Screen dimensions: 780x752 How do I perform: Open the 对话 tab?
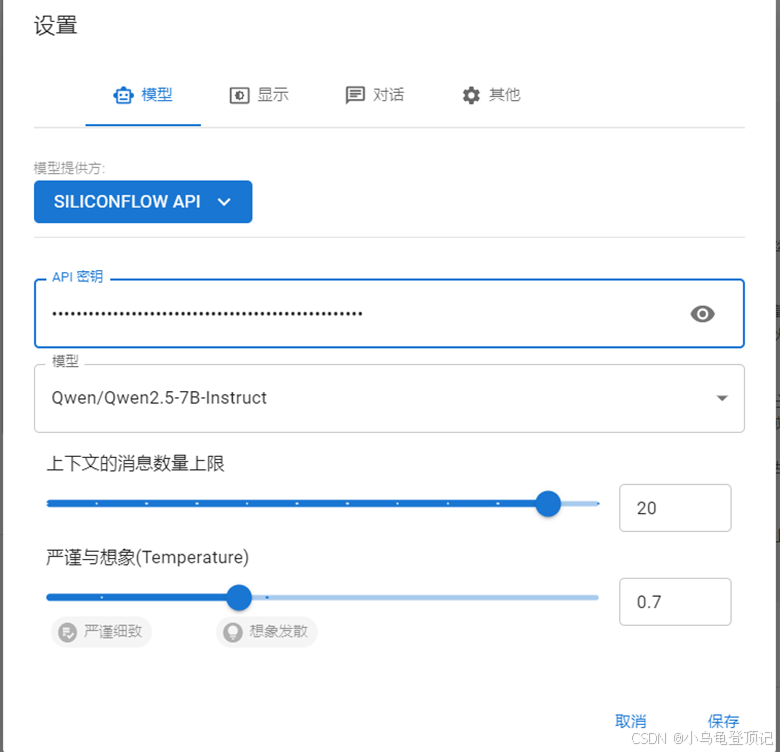pyautogui.click(x=375, y=94)
